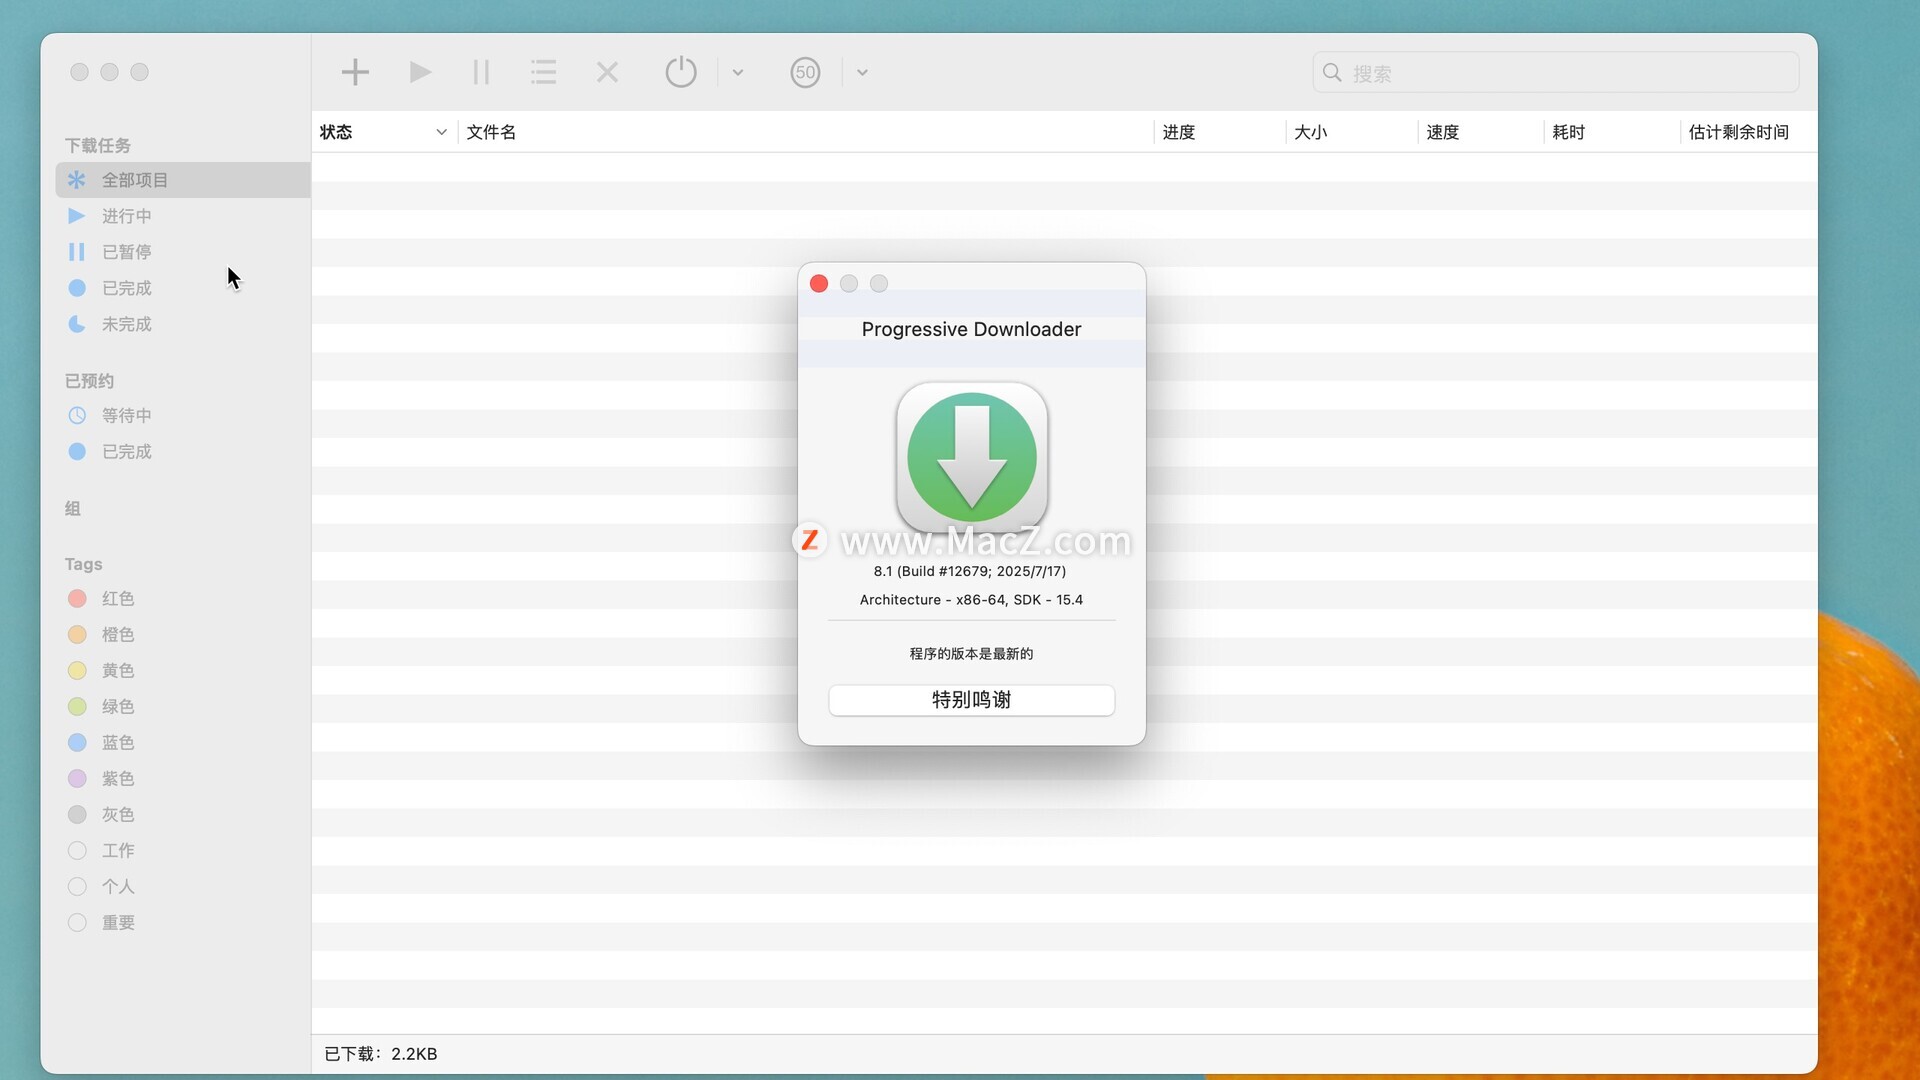Screen dimensions: 1920x1080
Task: Click the Tags section header
Action: click(x=84, y=564)
